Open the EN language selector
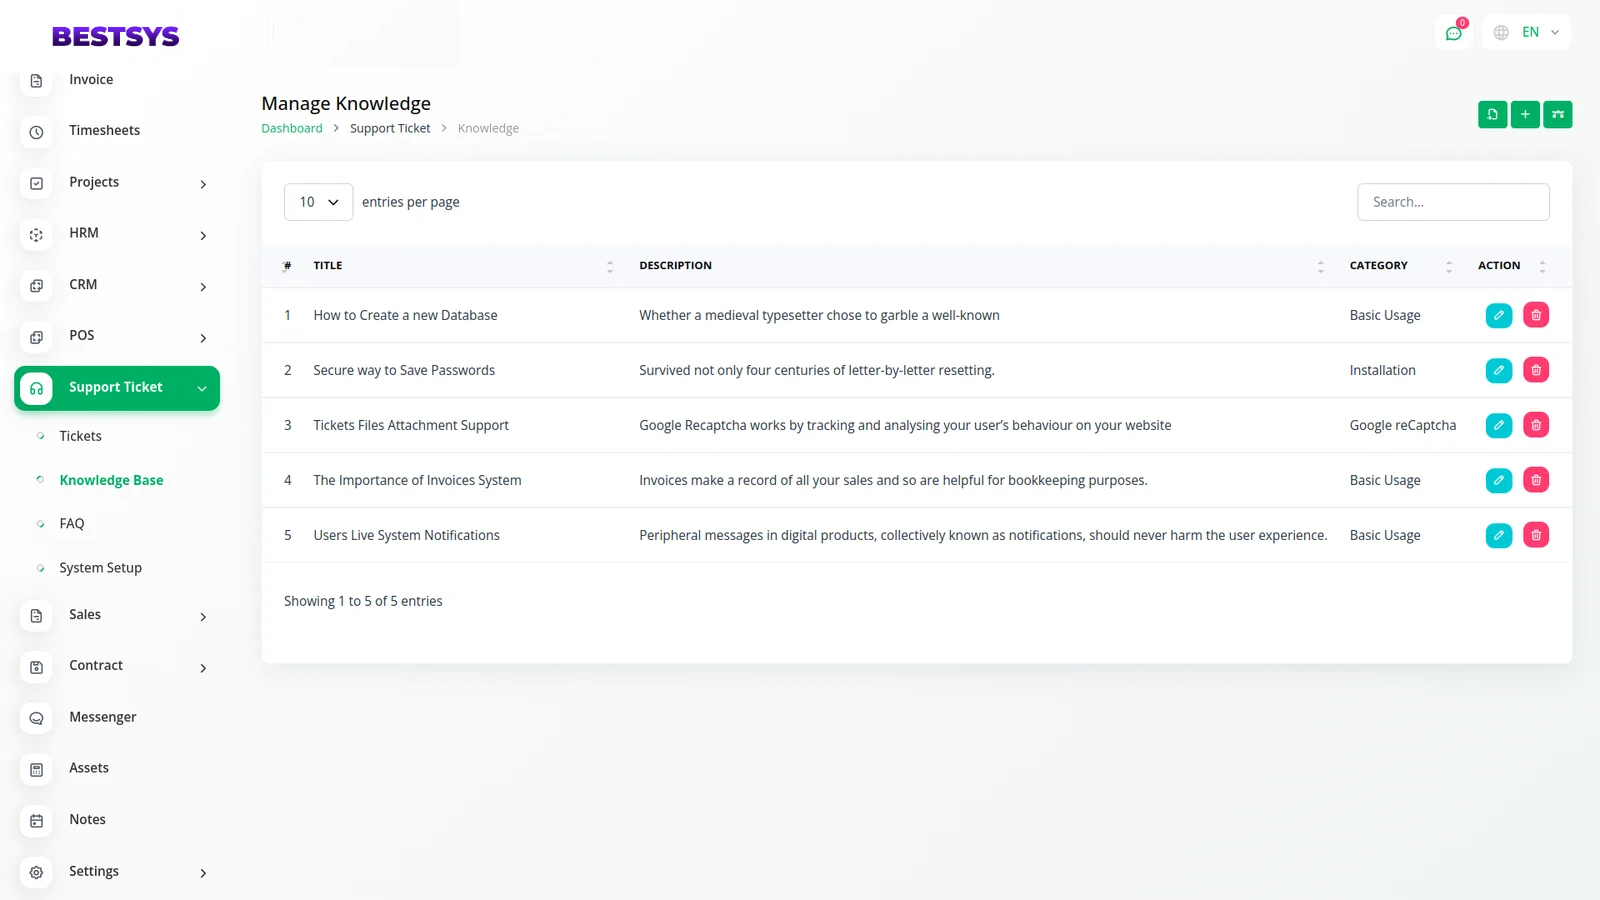 tap(1528, 33)
